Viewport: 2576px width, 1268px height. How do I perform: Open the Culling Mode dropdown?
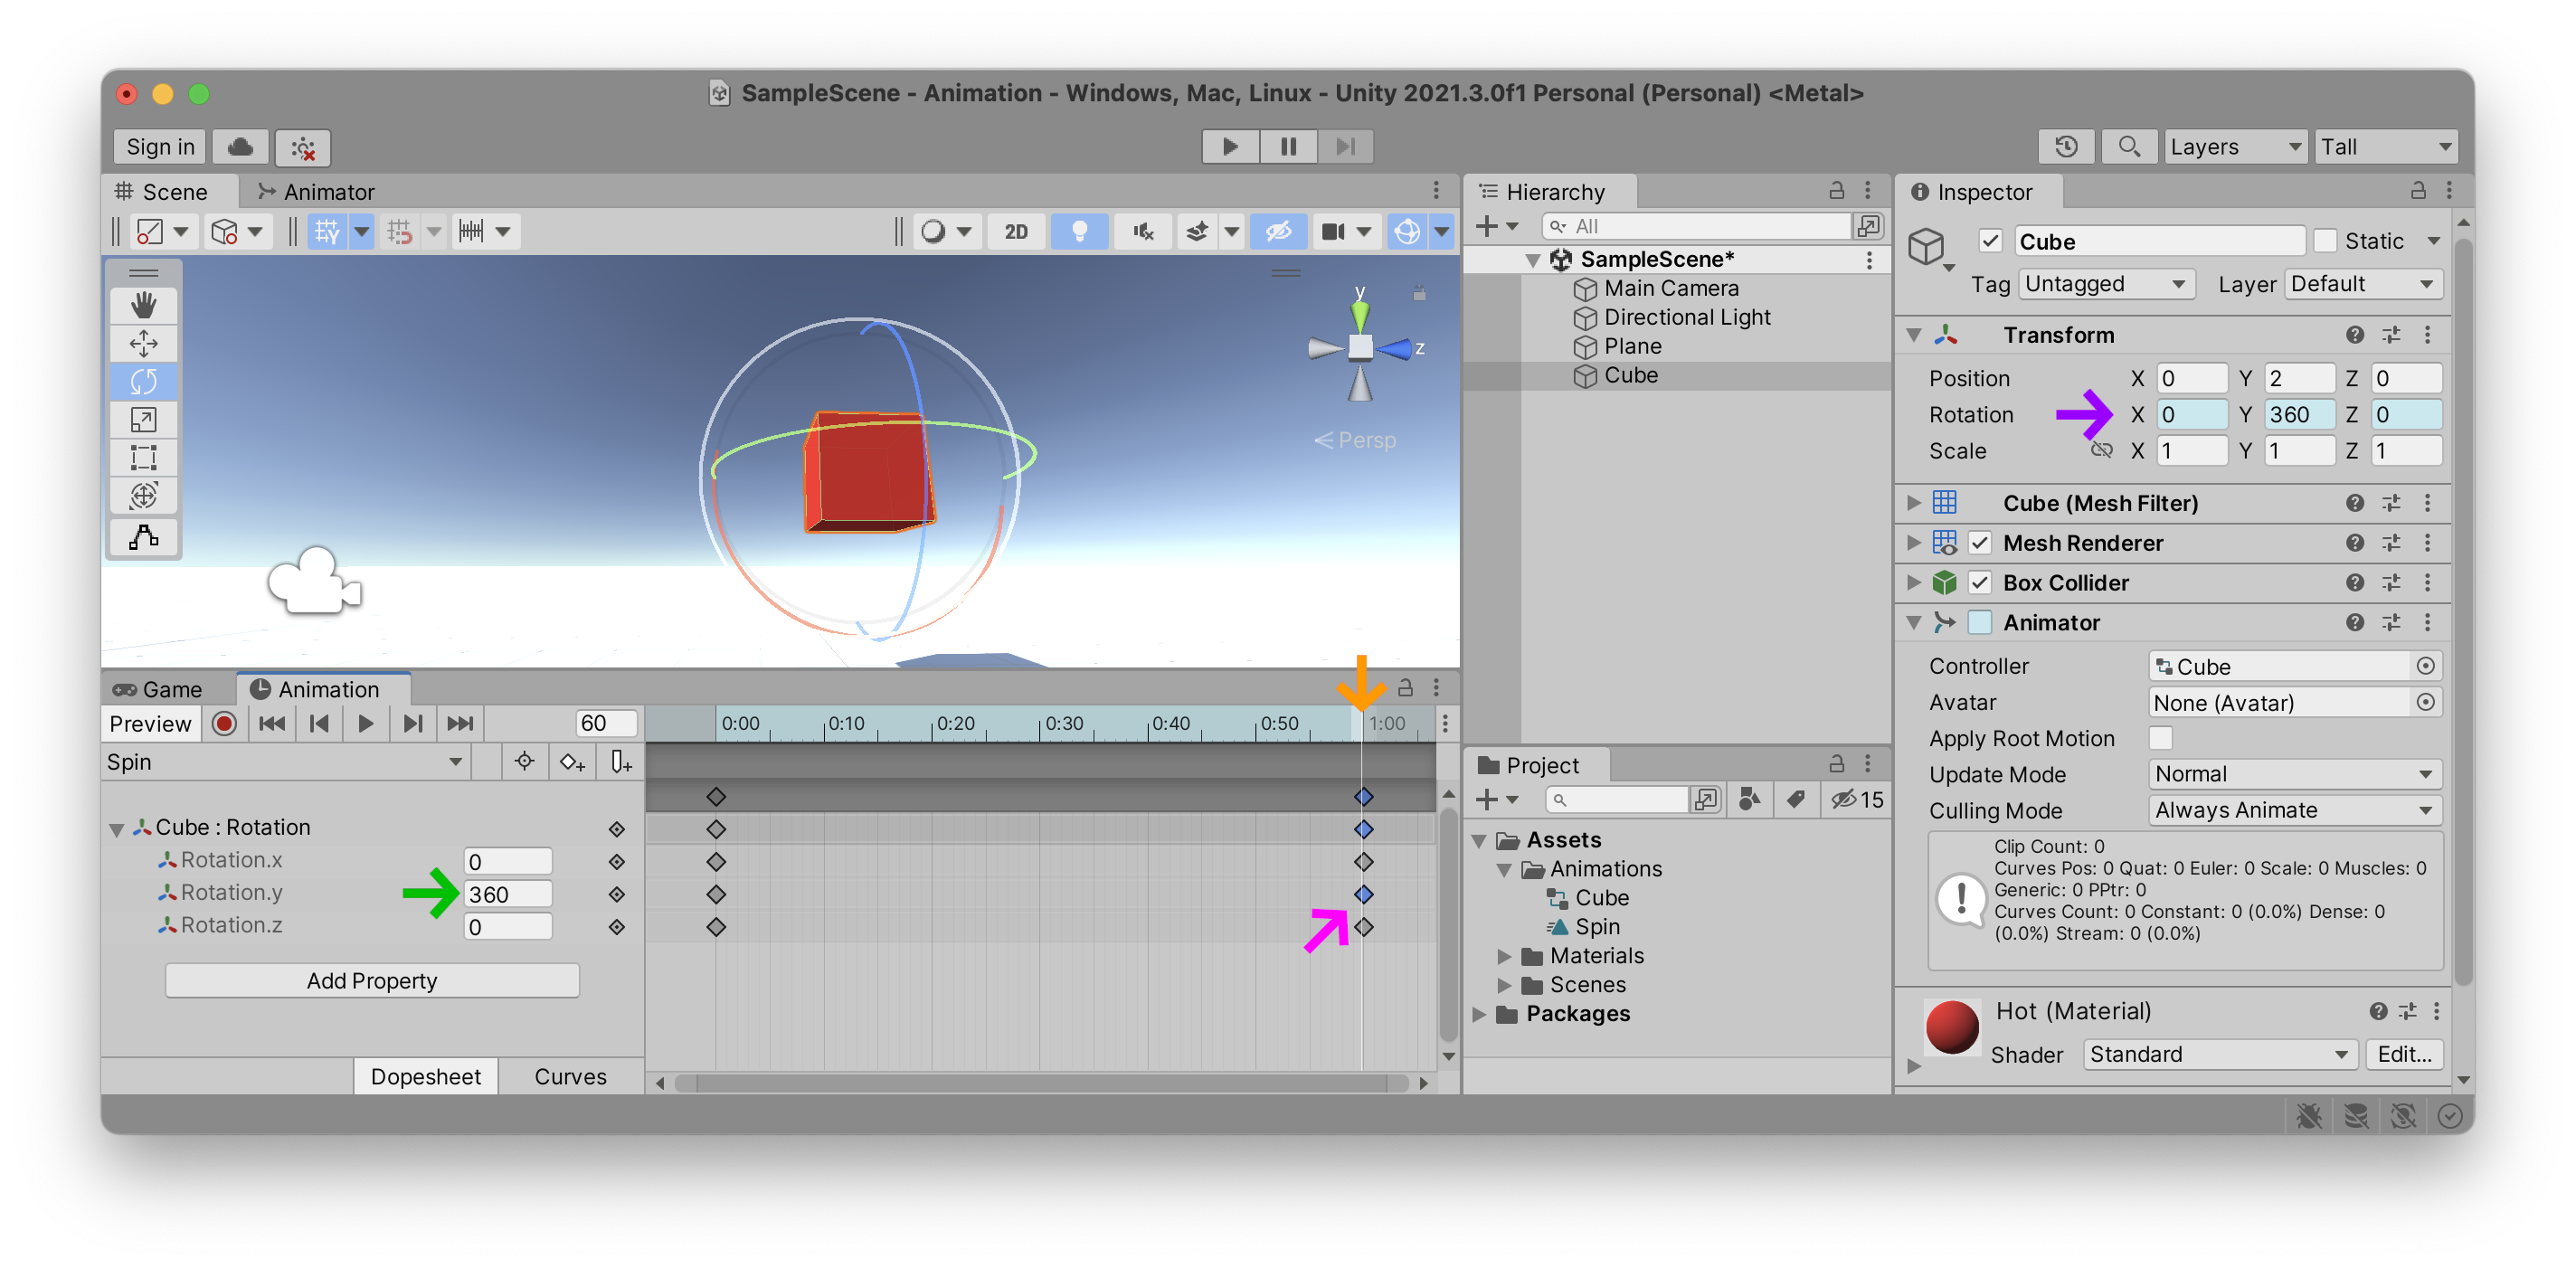2294,810
